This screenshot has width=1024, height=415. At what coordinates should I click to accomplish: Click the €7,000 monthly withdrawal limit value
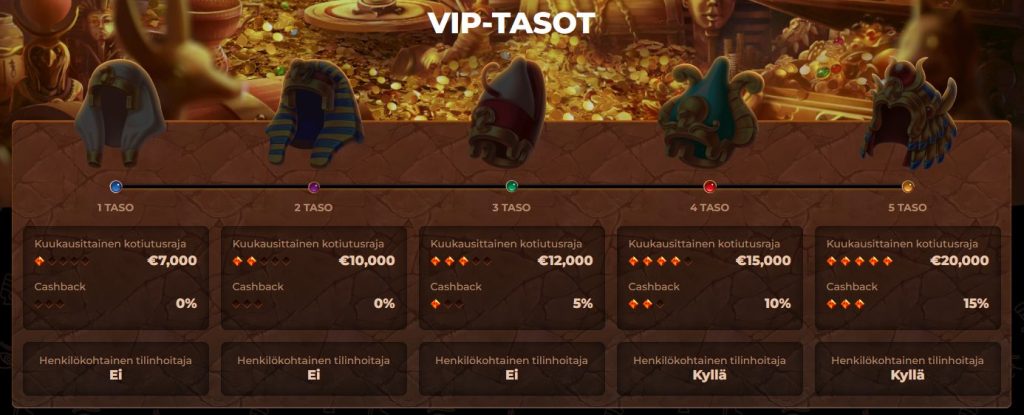(x=171, y=261)
